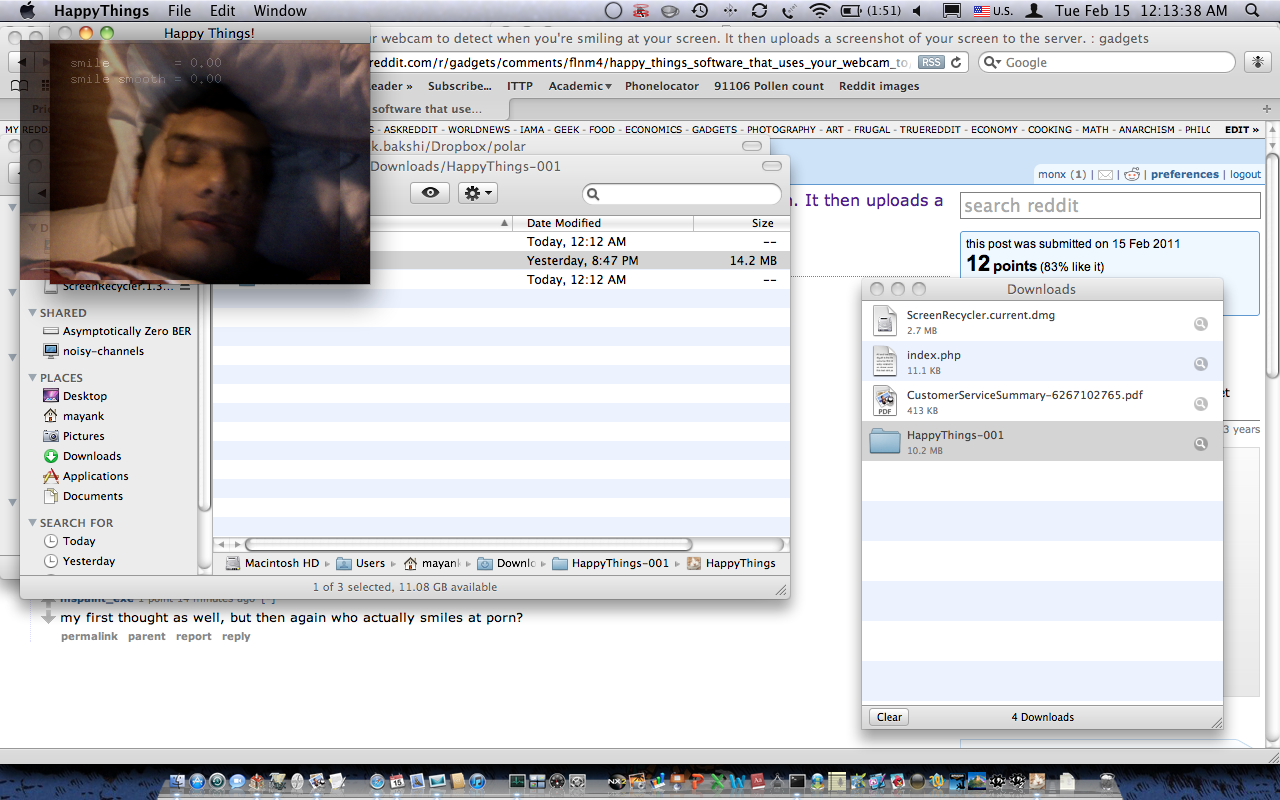Click the magnifier icon beside HappyThings-001
Viewport: 1280px width, 800px height.
[x=1200, y=444]
